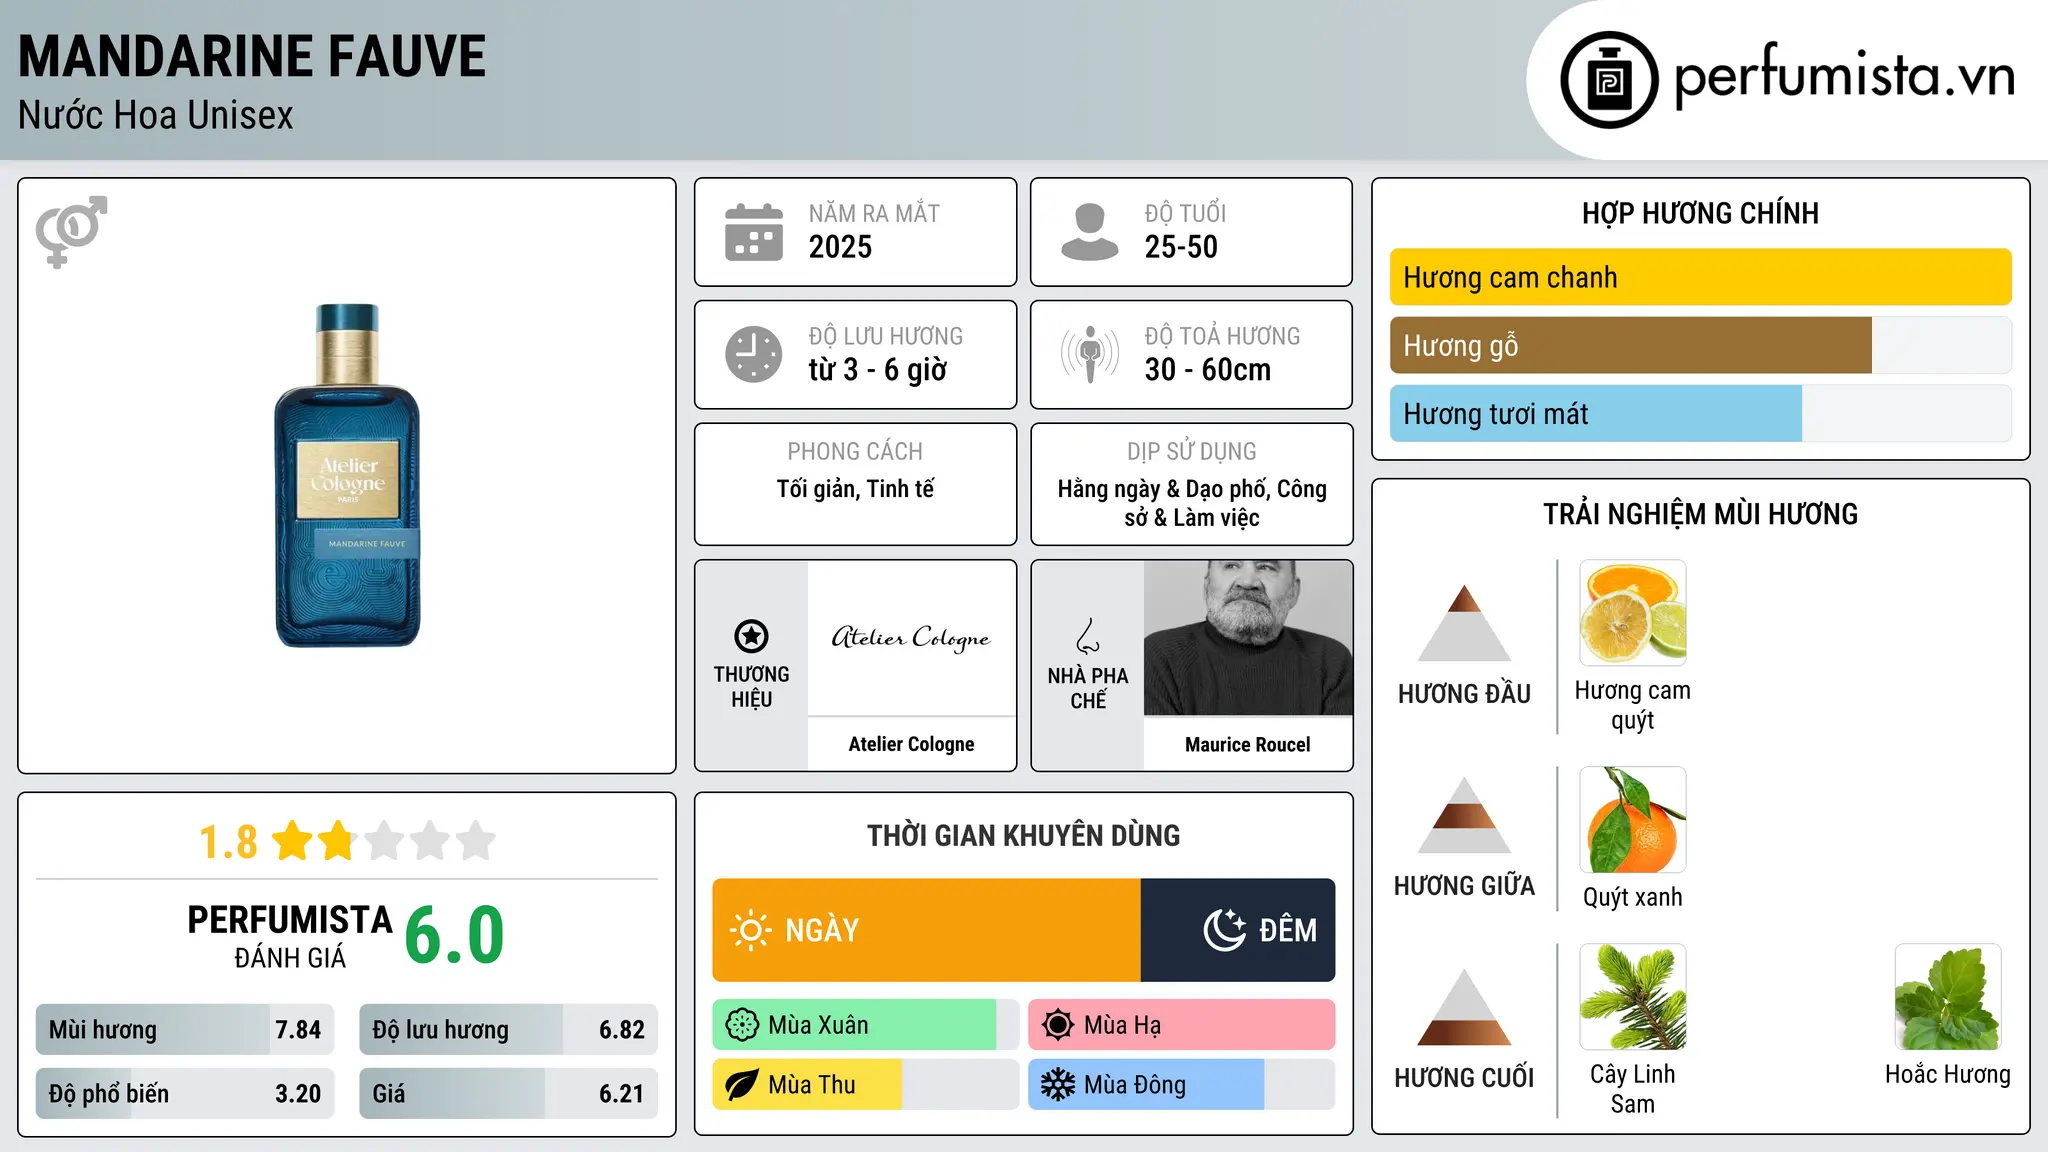2048x1152 pixels.
Task: Click the green Mùa Xuân season bar
Action: point(854,1025)
